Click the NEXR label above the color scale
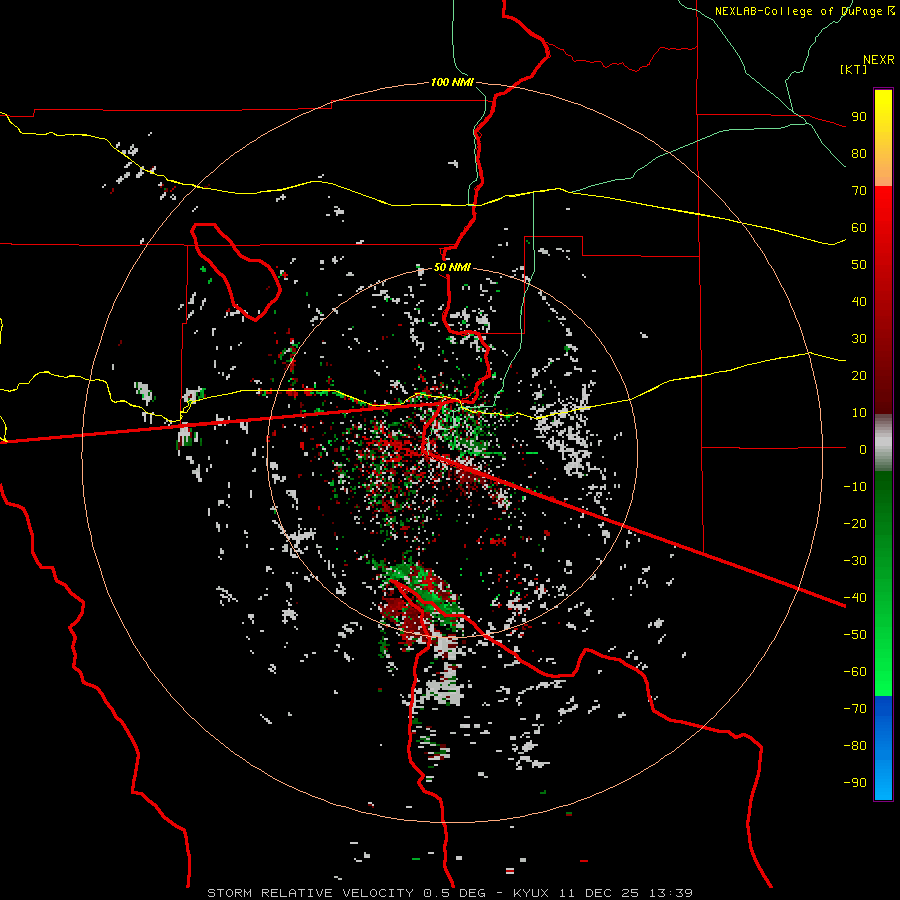This screenshot has width=900, height=900. point(879,60)
